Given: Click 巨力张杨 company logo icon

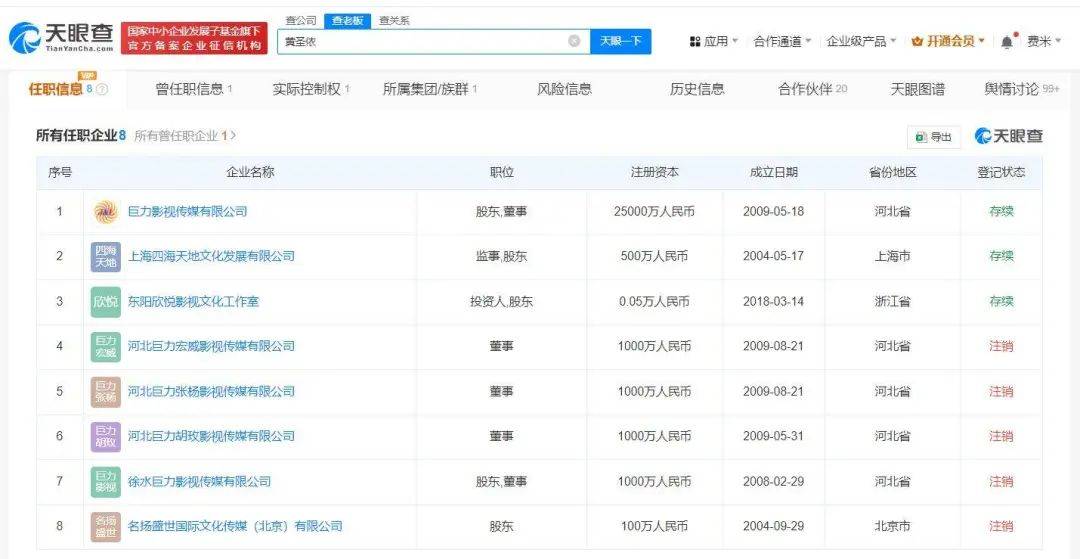Looking at the screenshot, I should 106,392.
